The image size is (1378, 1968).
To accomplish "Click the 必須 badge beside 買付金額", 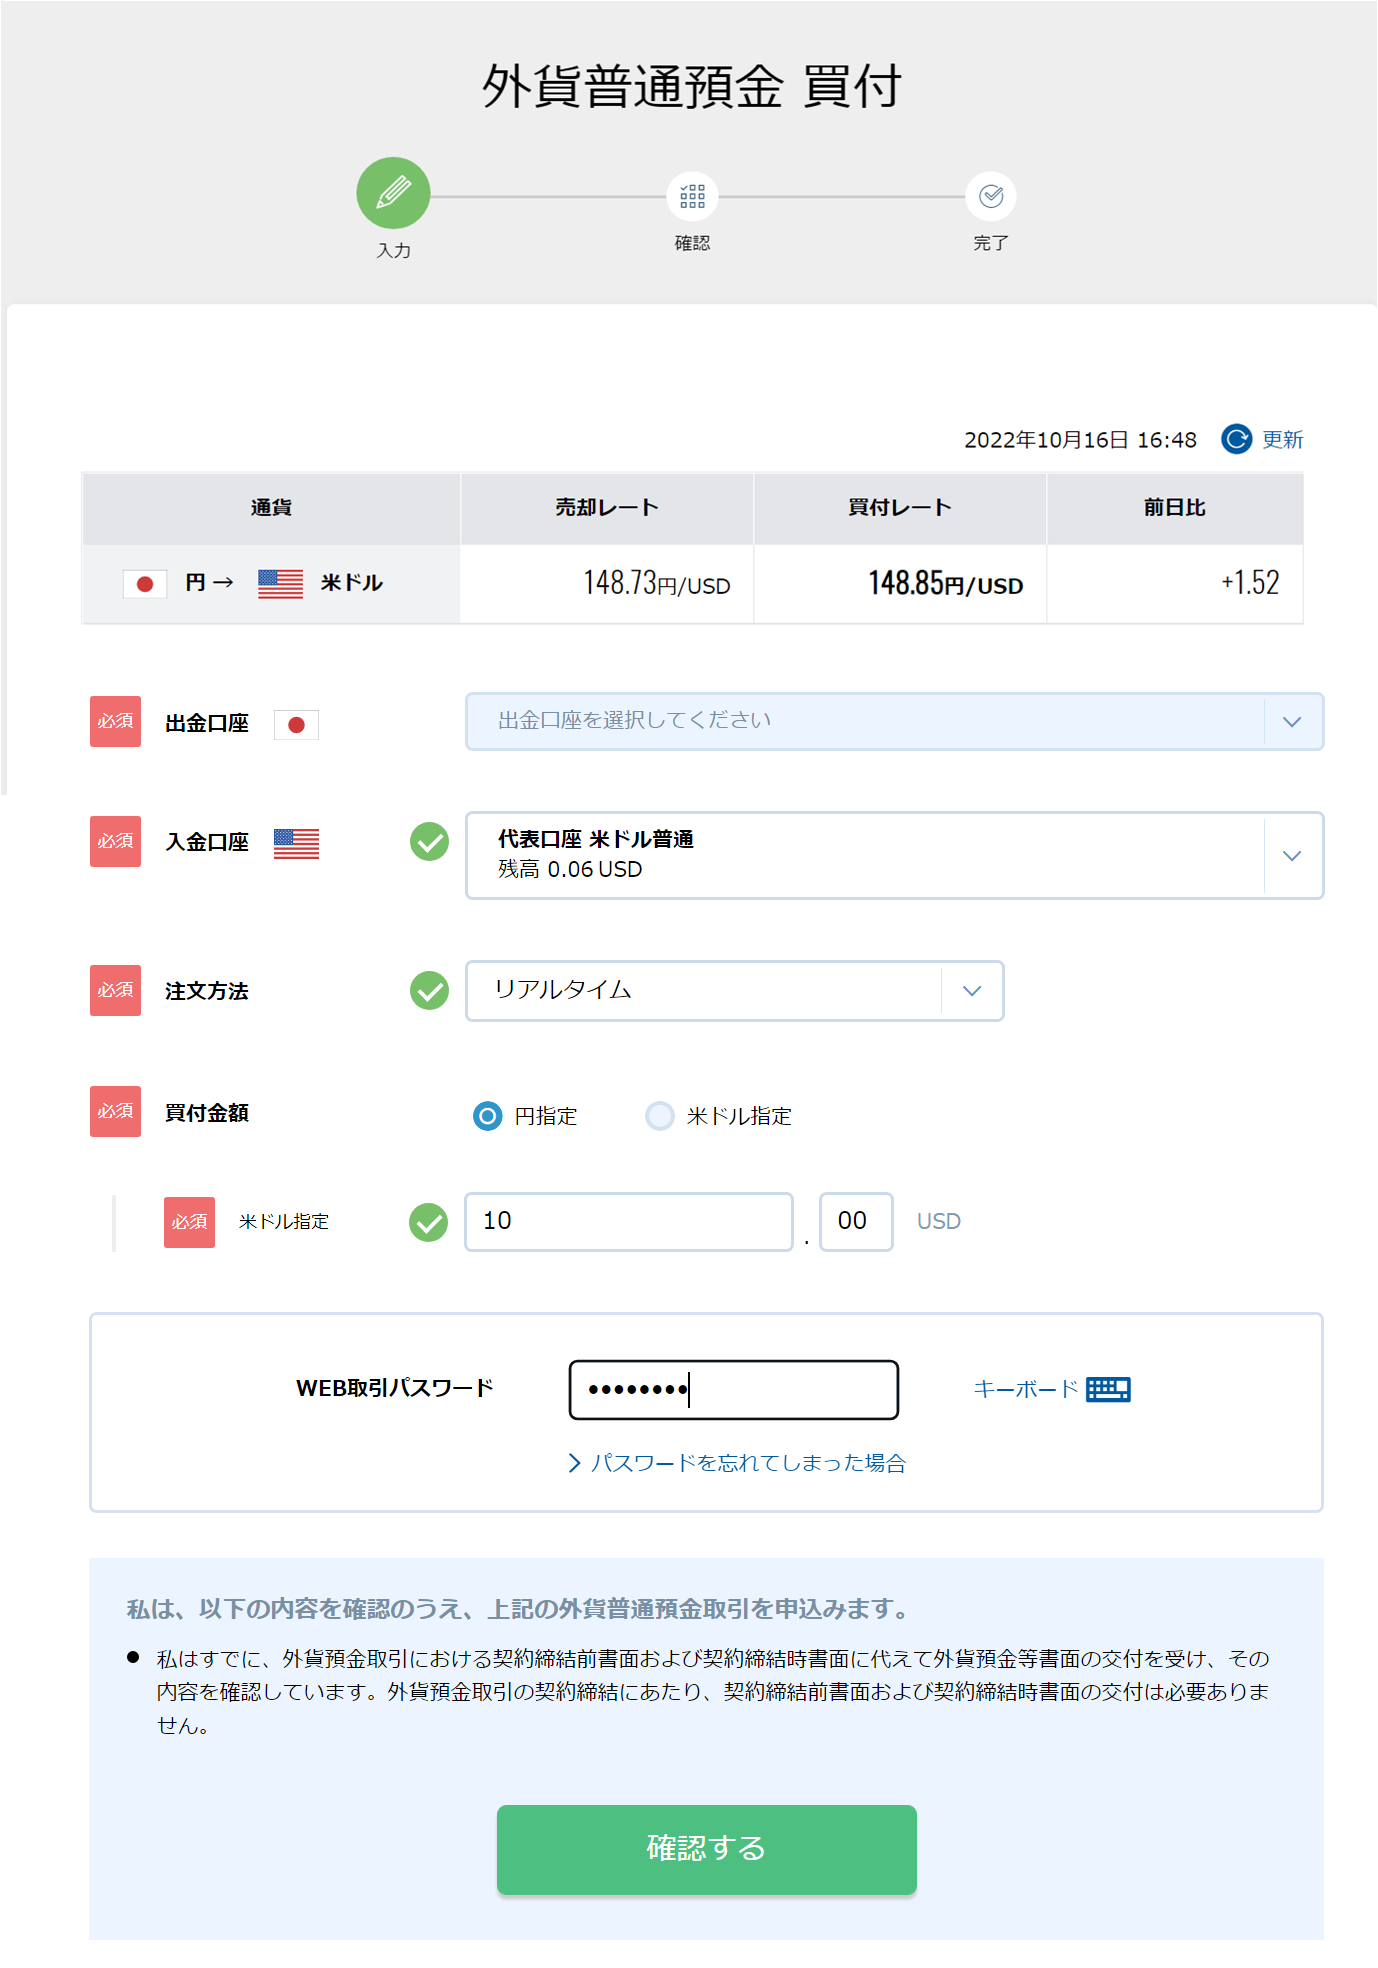I will 116,1111.
